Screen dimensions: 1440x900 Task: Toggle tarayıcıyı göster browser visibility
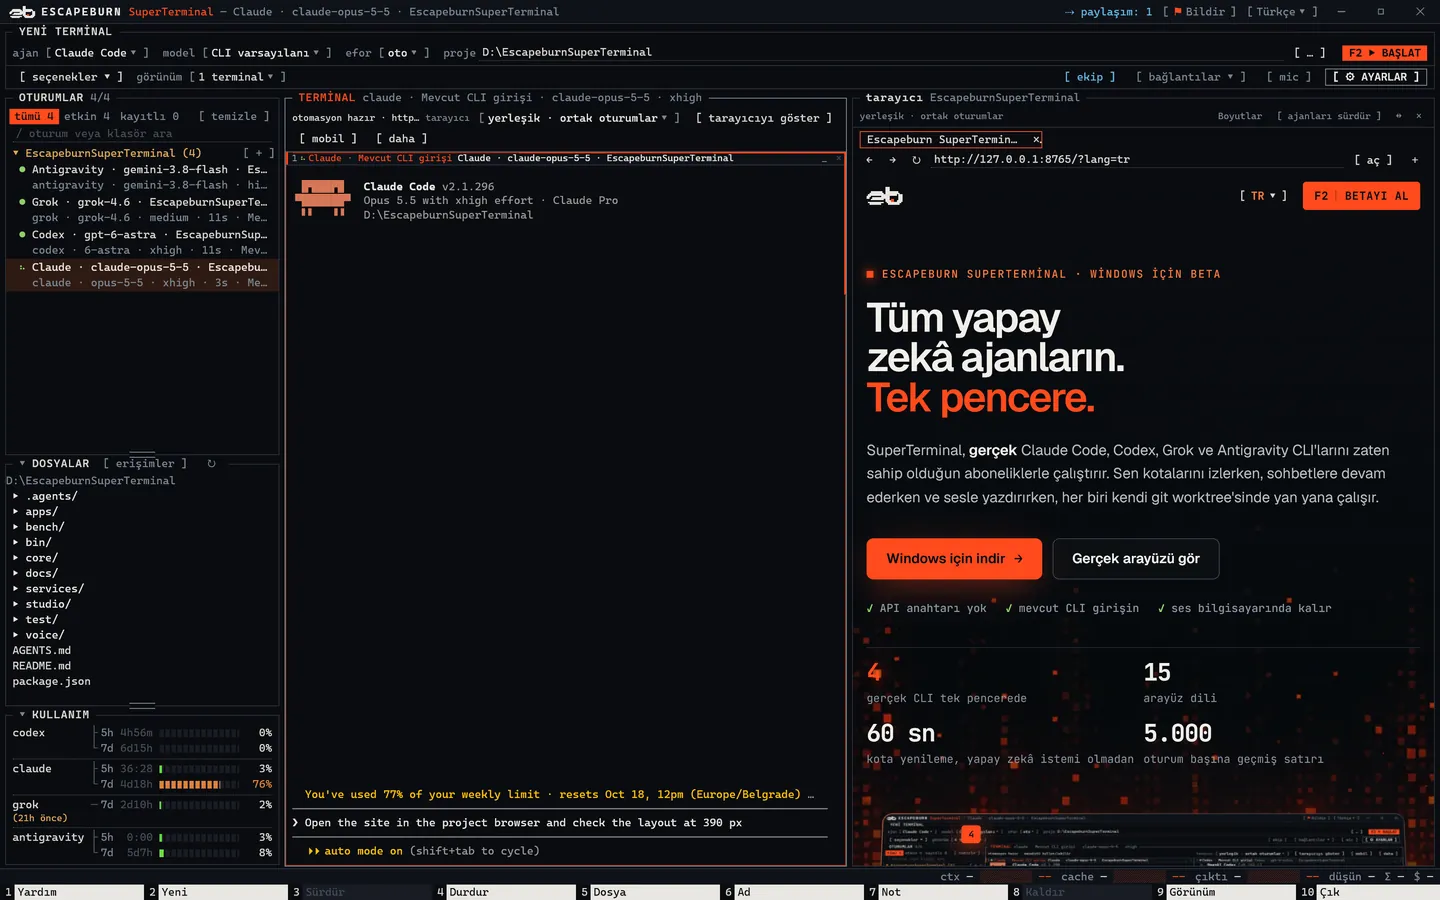click(764, 118)
